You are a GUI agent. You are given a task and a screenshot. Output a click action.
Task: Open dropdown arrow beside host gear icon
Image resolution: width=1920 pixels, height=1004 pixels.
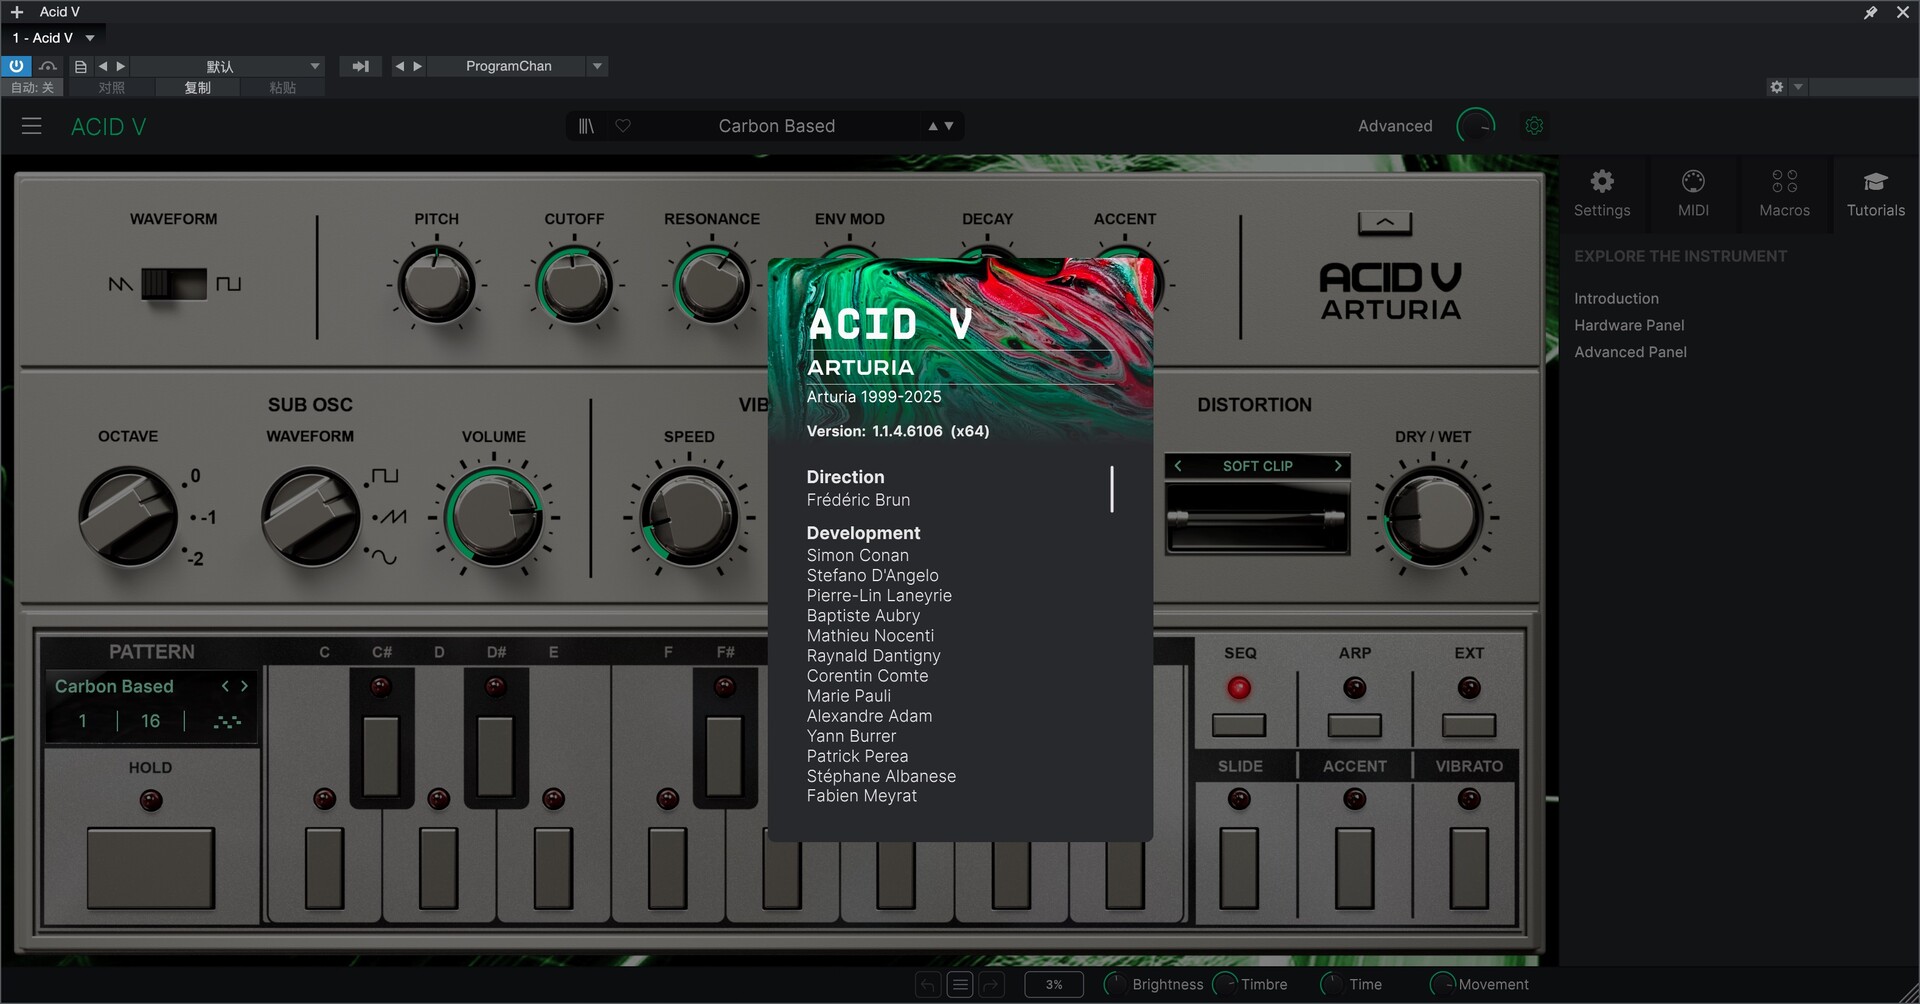coord(1798,87)
